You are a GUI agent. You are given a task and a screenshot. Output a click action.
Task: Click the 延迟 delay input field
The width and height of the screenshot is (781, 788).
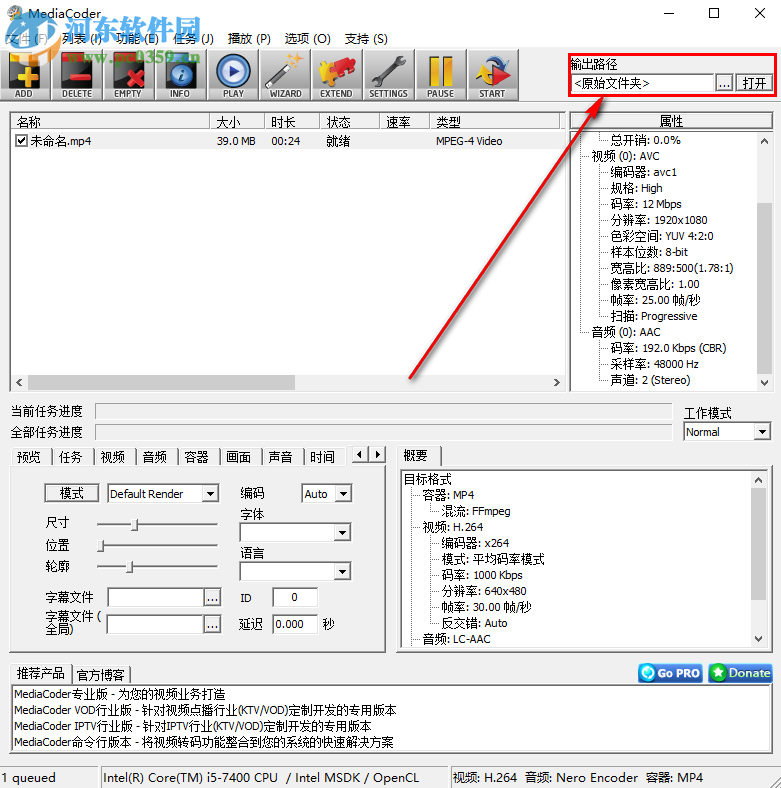click(295, 624)
